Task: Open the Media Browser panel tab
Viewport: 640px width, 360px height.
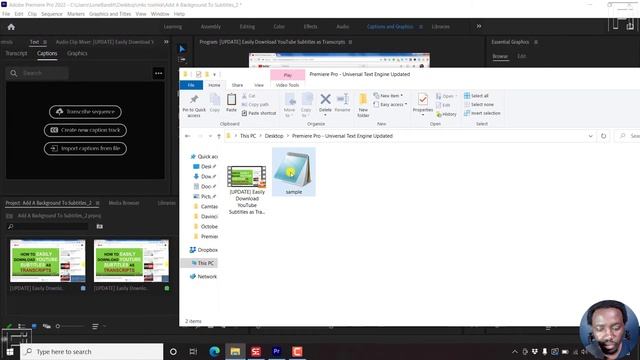Action: click(x=124, y=203)
